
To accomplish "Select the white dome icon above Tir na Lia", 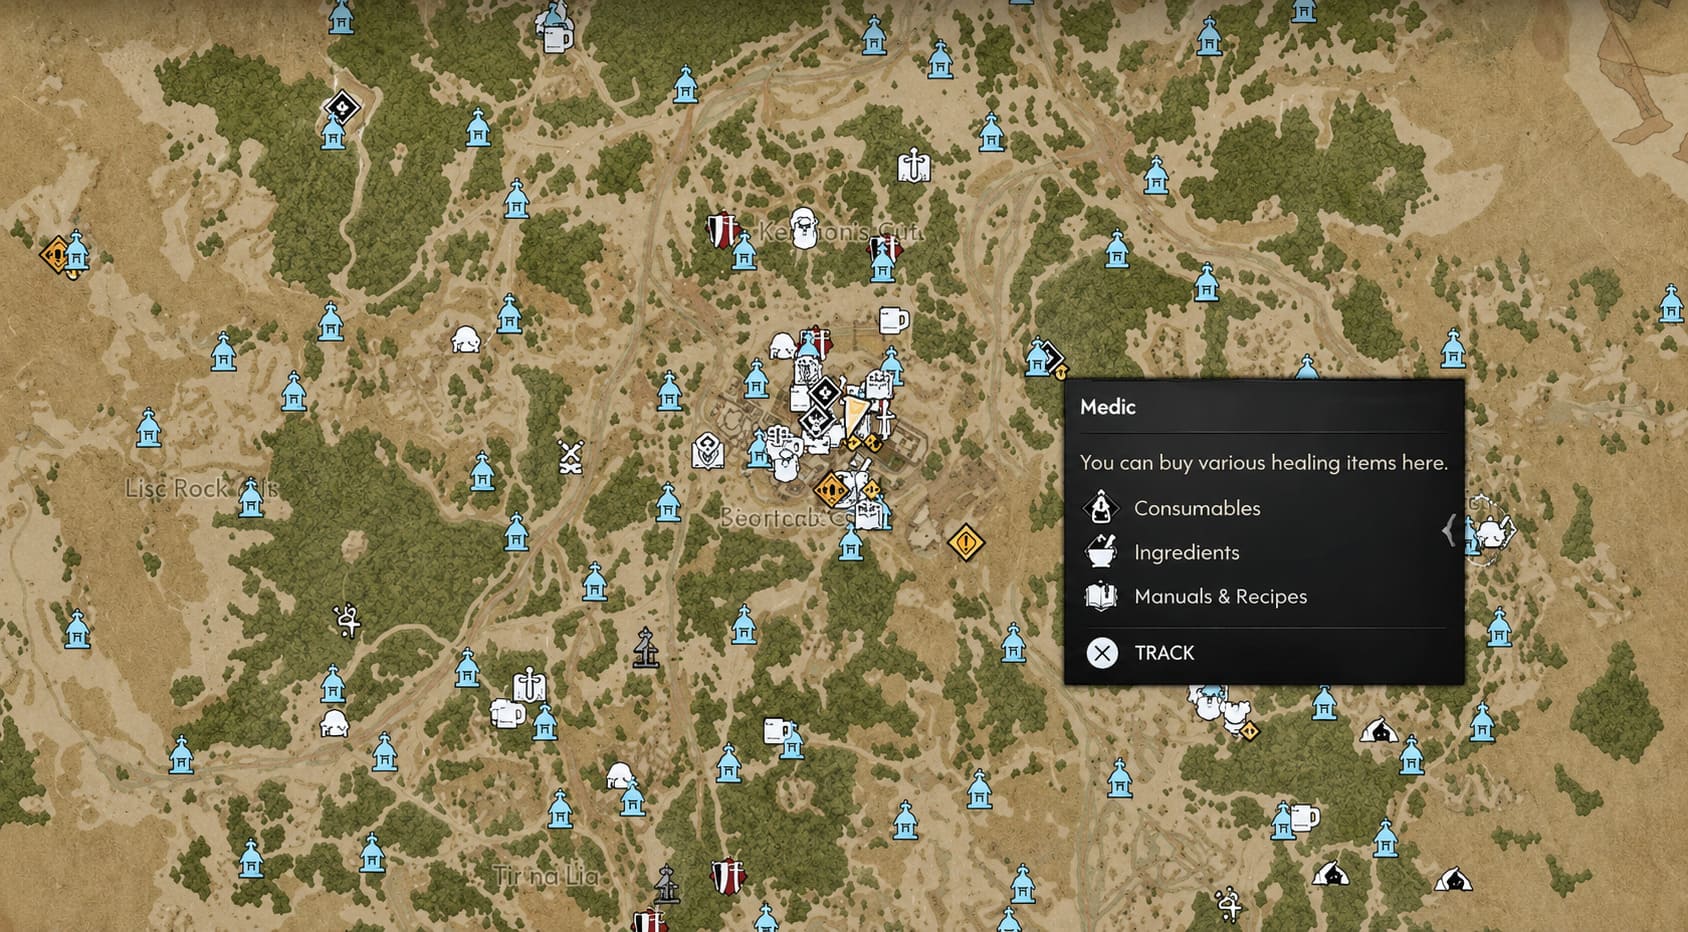I will (620, 775).
